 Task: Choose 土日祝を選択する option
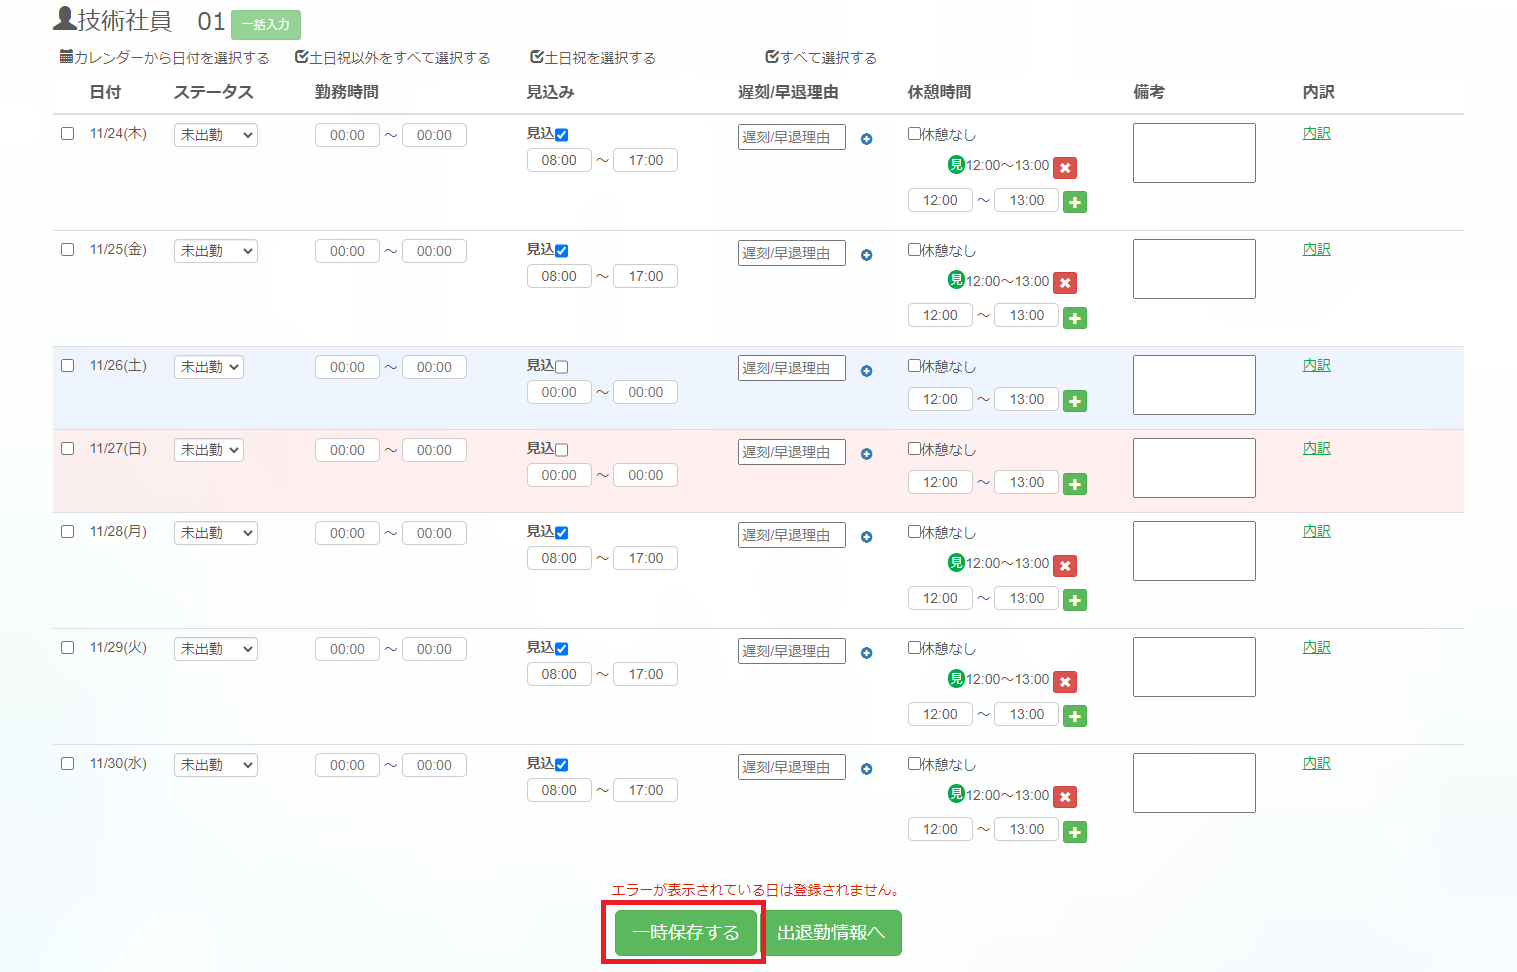pos(593,58)
